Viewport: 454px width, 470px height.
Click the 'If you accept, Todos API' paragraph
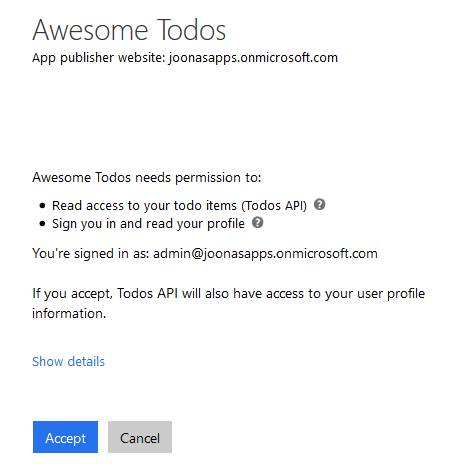coord(228,303)
